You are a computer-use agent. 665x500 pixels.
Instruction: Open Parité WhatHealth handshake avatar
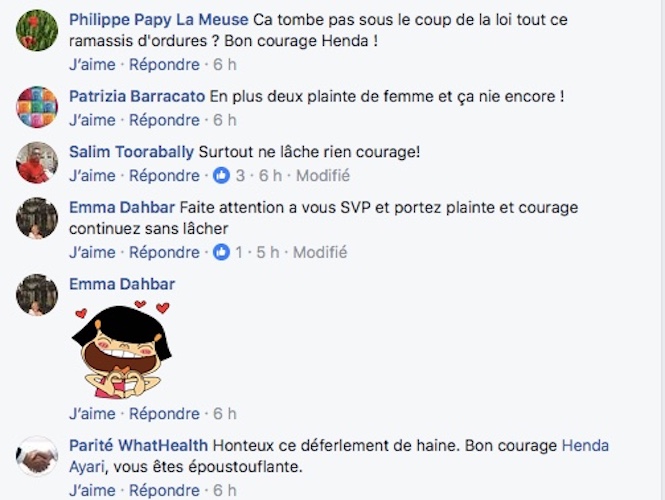click(37, 456)
